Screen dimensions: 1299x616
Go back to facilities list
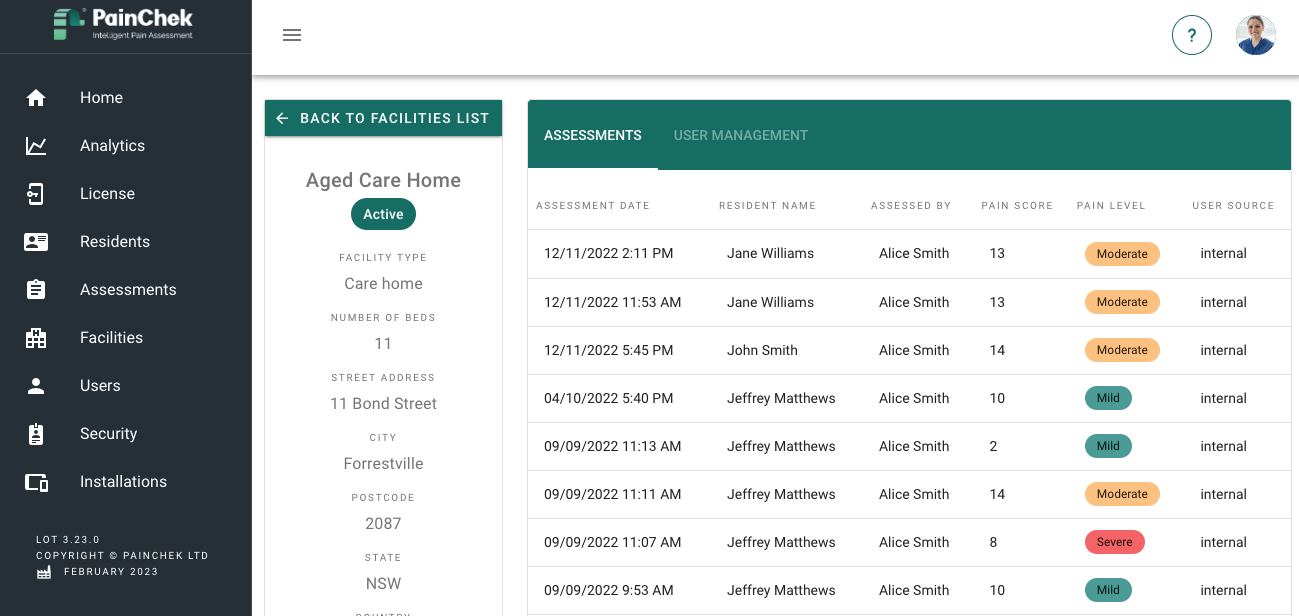383,118
